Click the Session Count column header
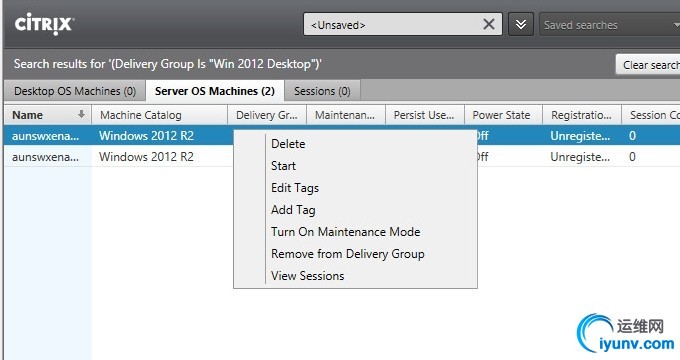The image size is (680, 360). 651,115
